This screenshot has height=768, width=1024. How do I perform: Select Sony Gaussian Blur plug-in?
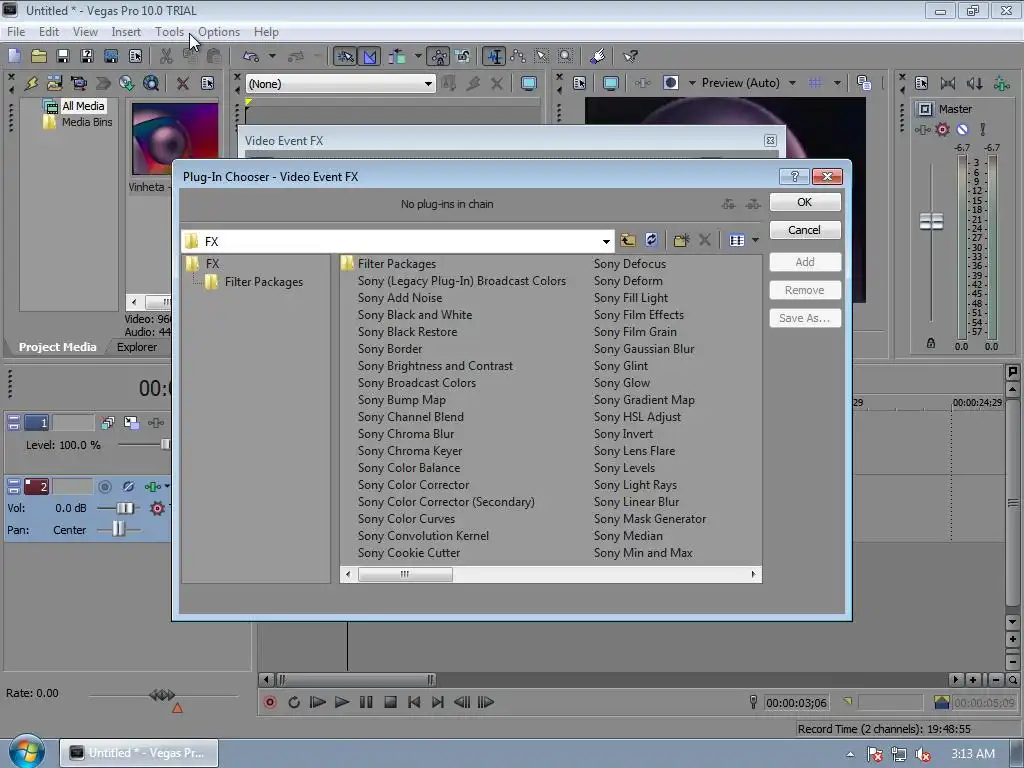click(x=643, y=349)
